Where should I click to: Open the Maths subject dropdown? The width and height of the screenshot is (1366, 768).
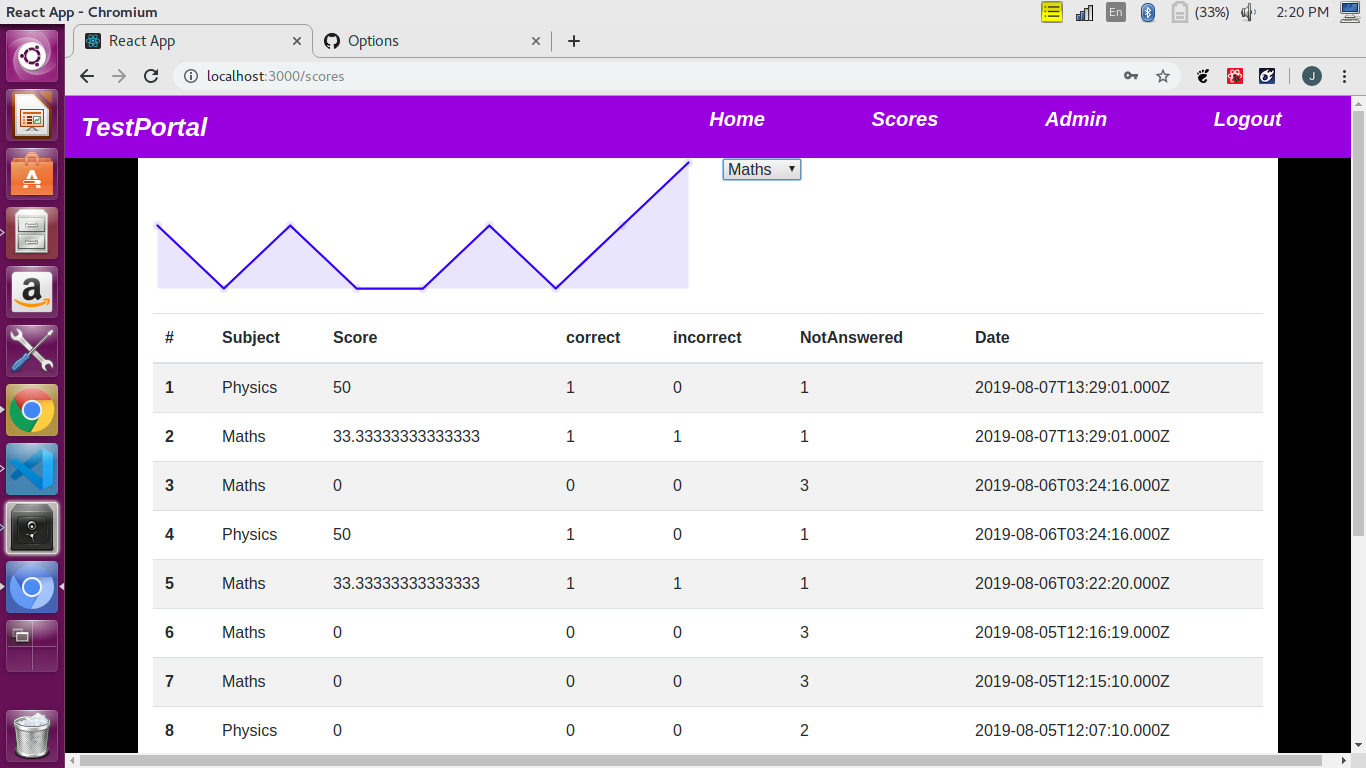(x=761, y=169)
